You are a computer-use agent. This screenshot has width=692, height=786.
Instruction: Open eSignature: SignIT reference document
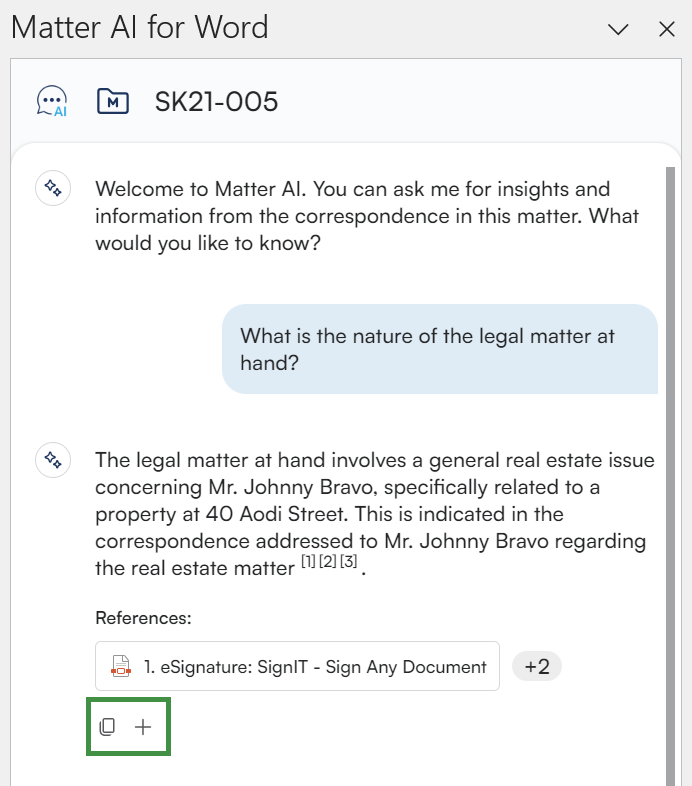313,667
